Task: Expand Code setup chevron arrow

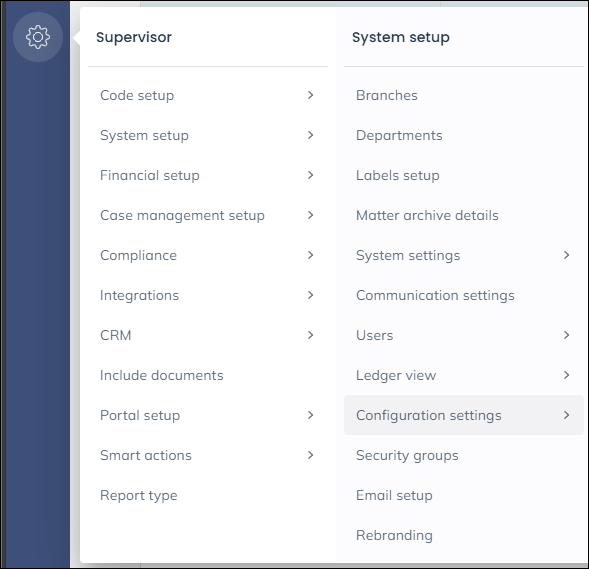Action: (x=310, y=95)
